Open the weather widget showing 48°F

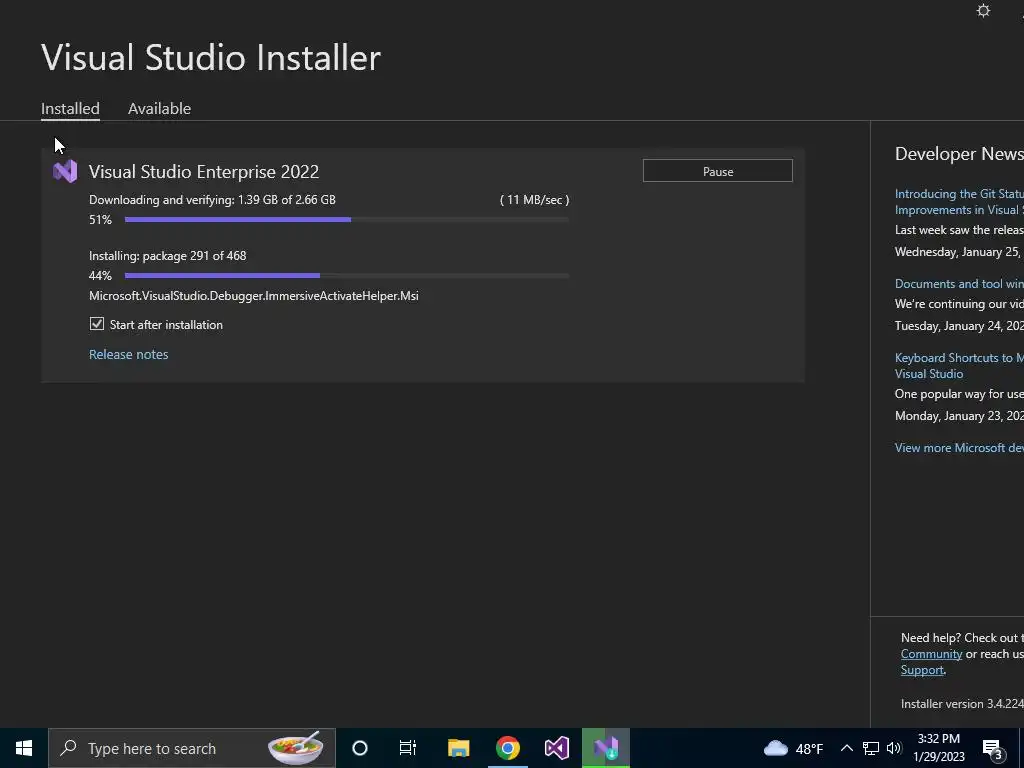tap(793, 748)
